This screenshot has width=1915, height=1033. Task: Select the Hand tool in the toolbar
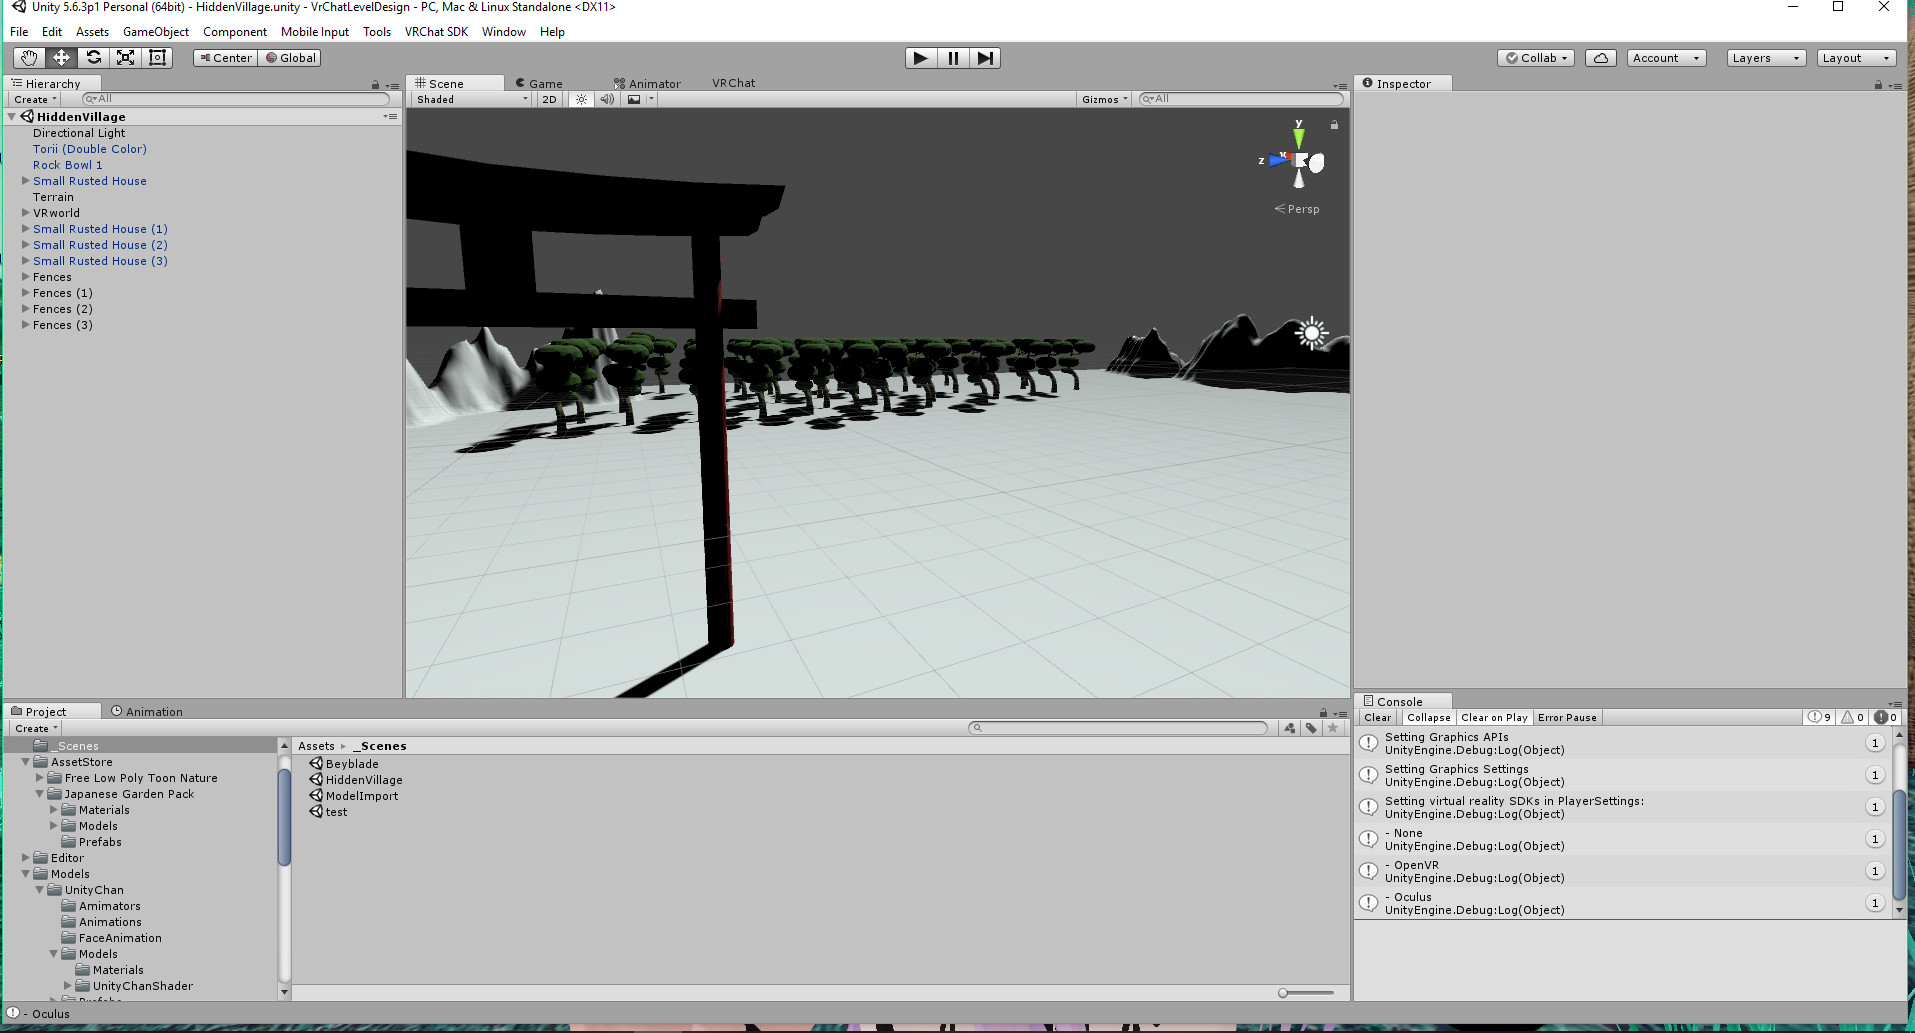coord(27,57)
